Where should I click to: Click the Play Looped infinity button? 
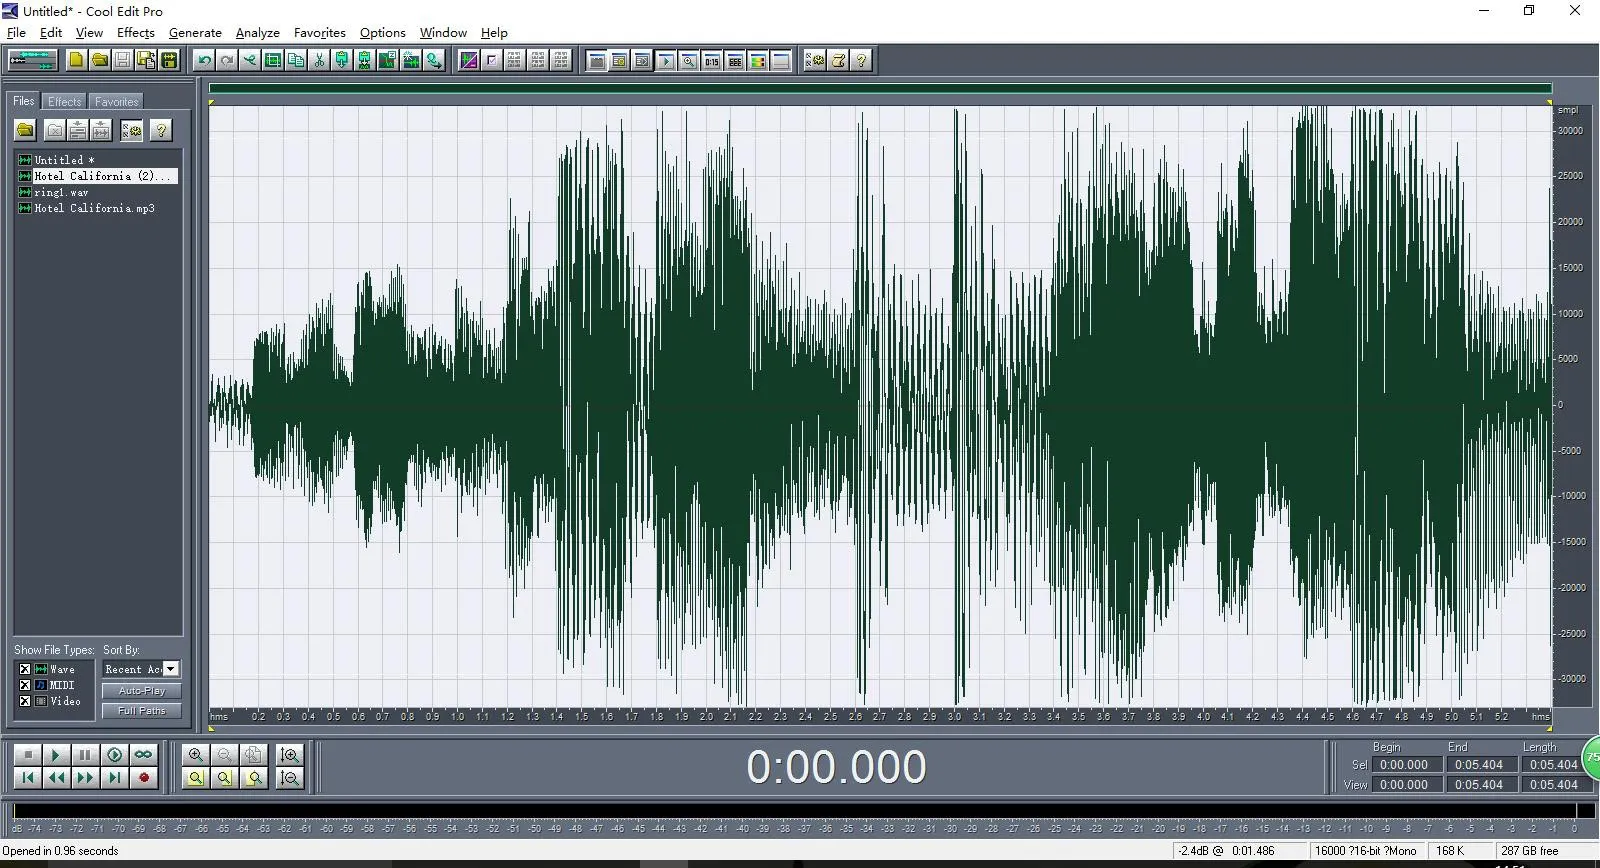[144, 755]
